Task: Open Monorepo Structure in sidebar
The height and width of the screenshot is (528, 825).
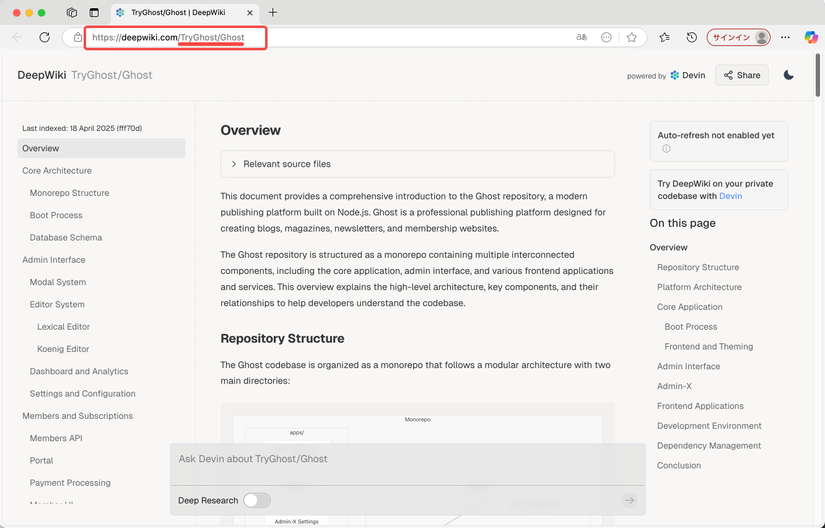Action: pos(69,193)
